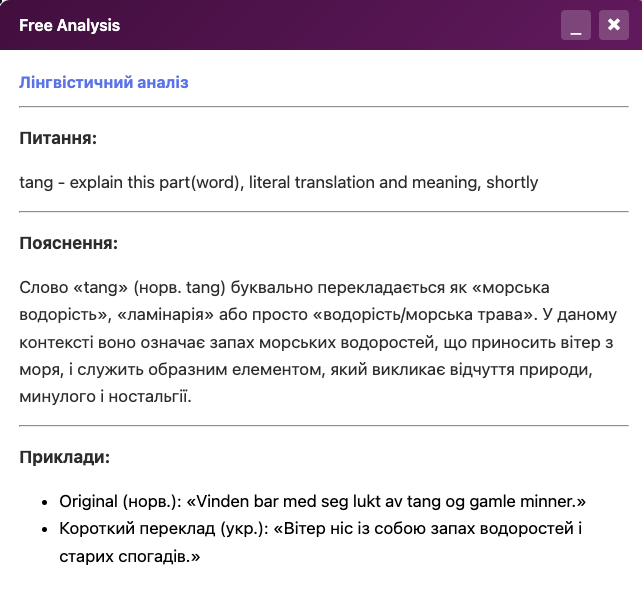Click explanation paragraph starting 'Слово «tang»'
The width and height of the screenshot is (642, 590).
(x=318, y=342)
